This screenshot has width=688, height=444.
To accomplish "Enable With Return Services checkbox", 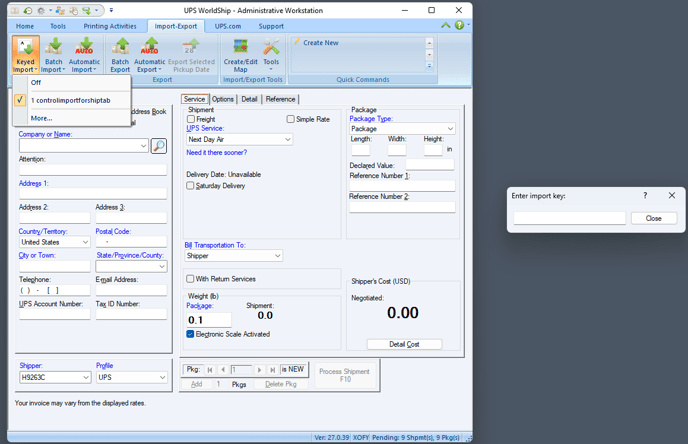I will tap(190, 279).
